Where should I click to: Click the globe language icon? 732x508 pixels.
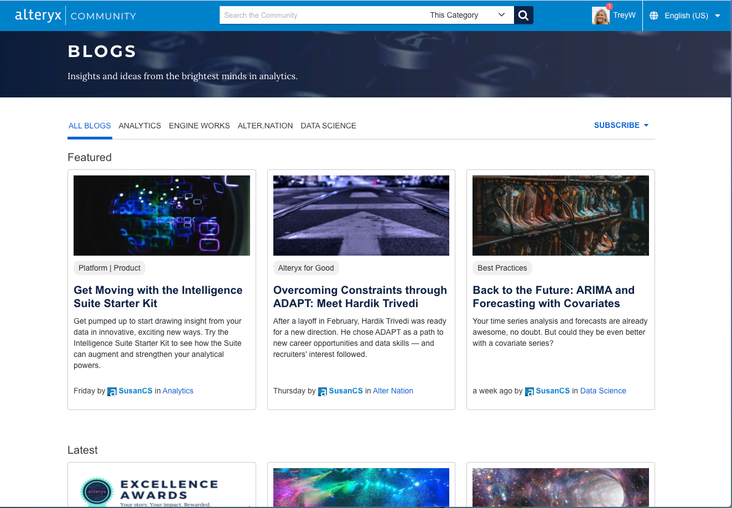654,15
